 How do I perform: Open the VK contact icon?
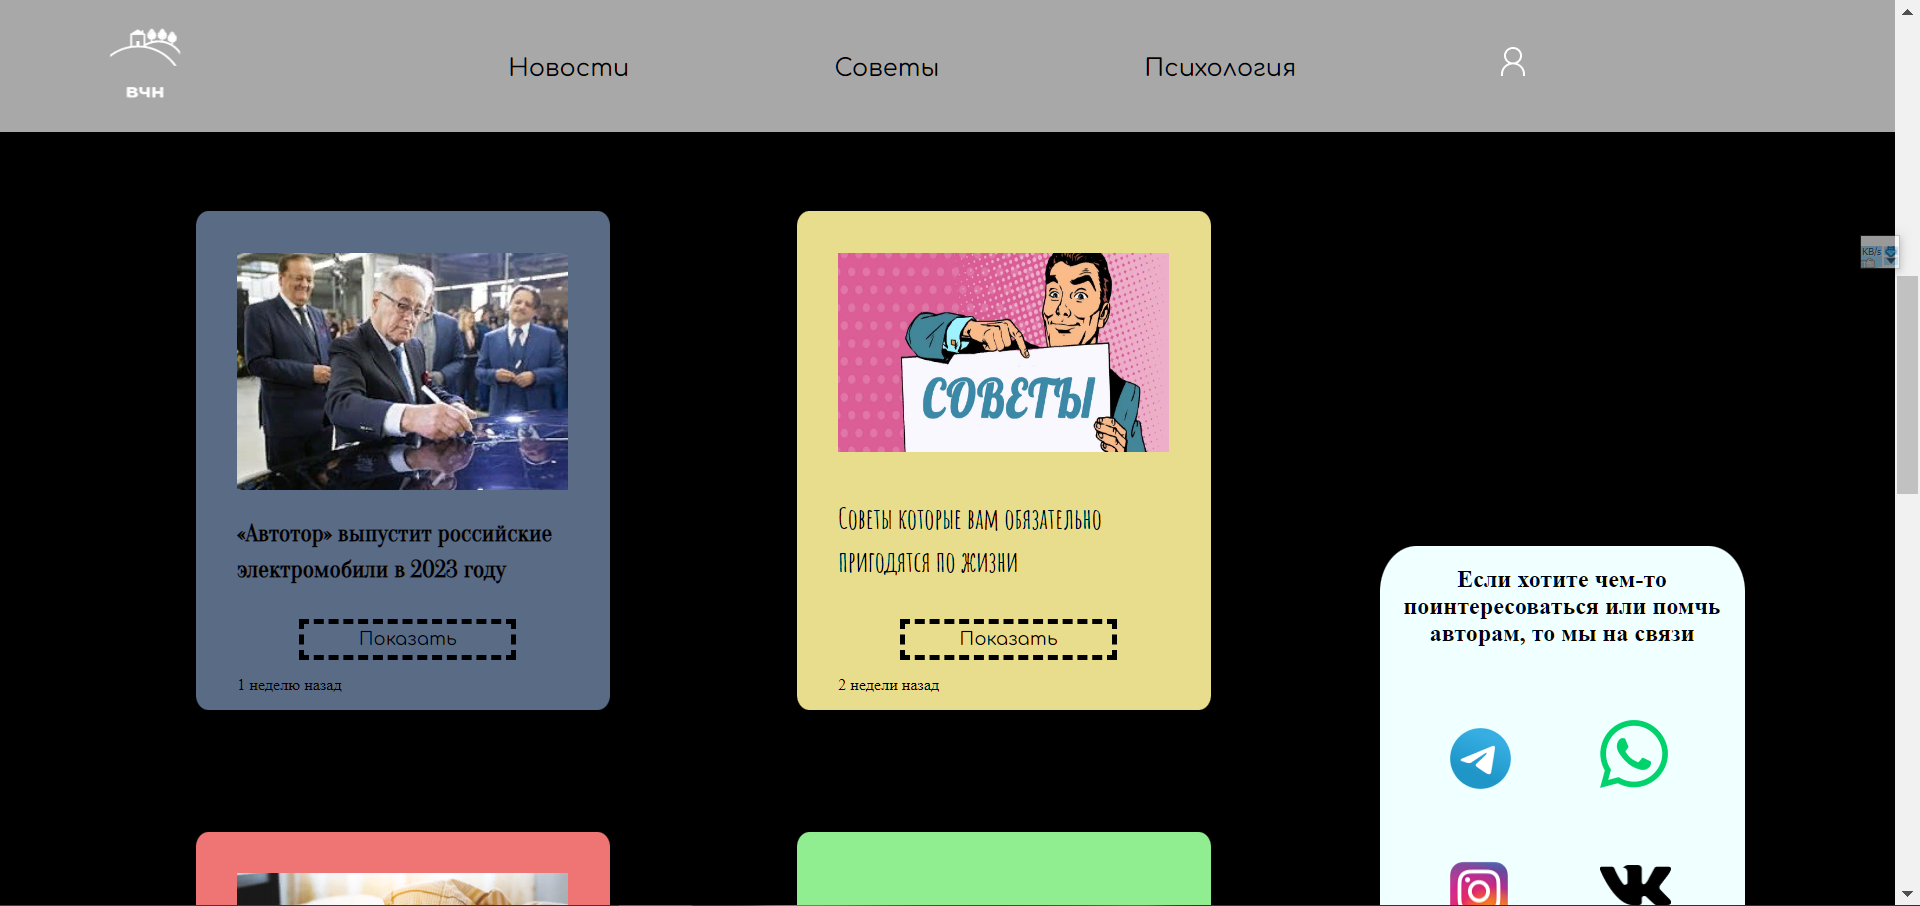pos(1635,885)
